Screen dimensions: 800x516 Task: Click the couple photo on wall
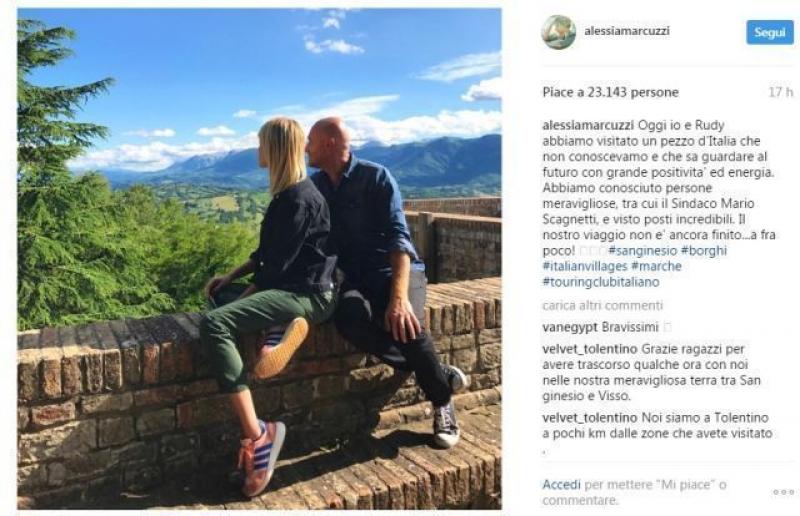(259, 259)
